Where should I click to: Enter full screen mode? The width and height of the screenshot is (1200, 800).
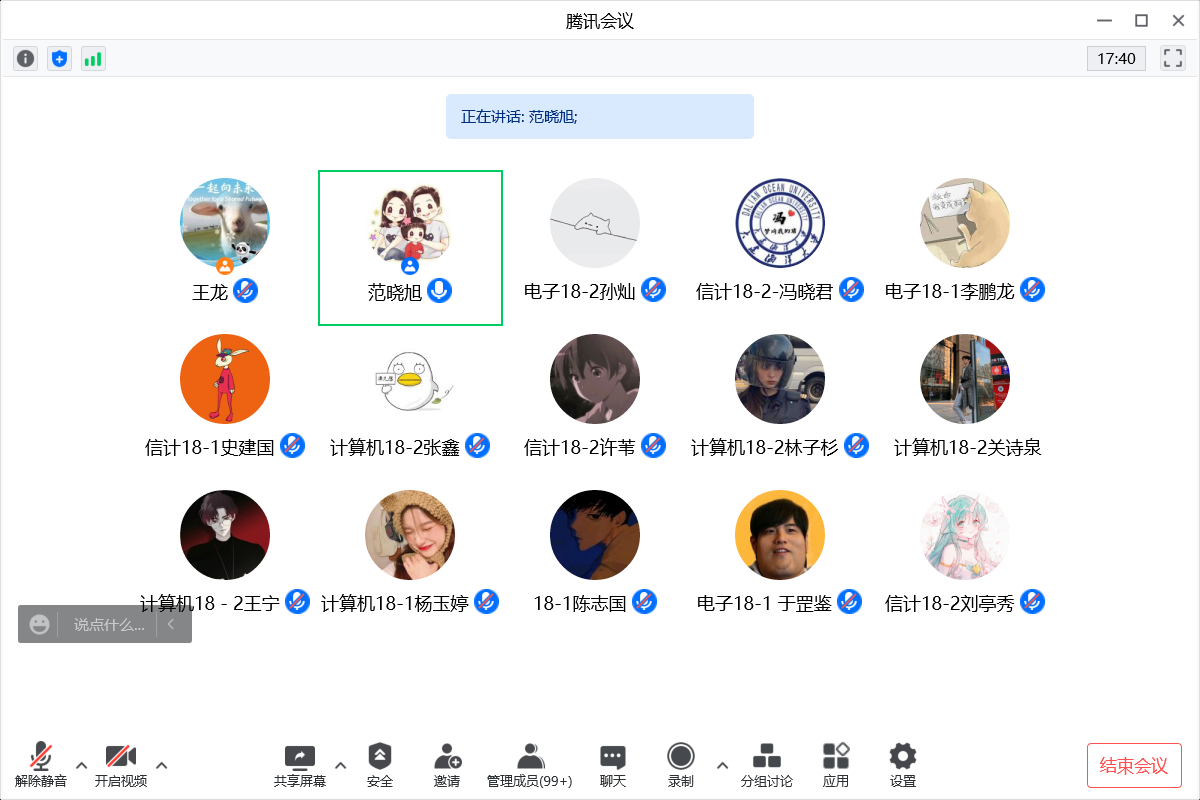pos(1172,59)
